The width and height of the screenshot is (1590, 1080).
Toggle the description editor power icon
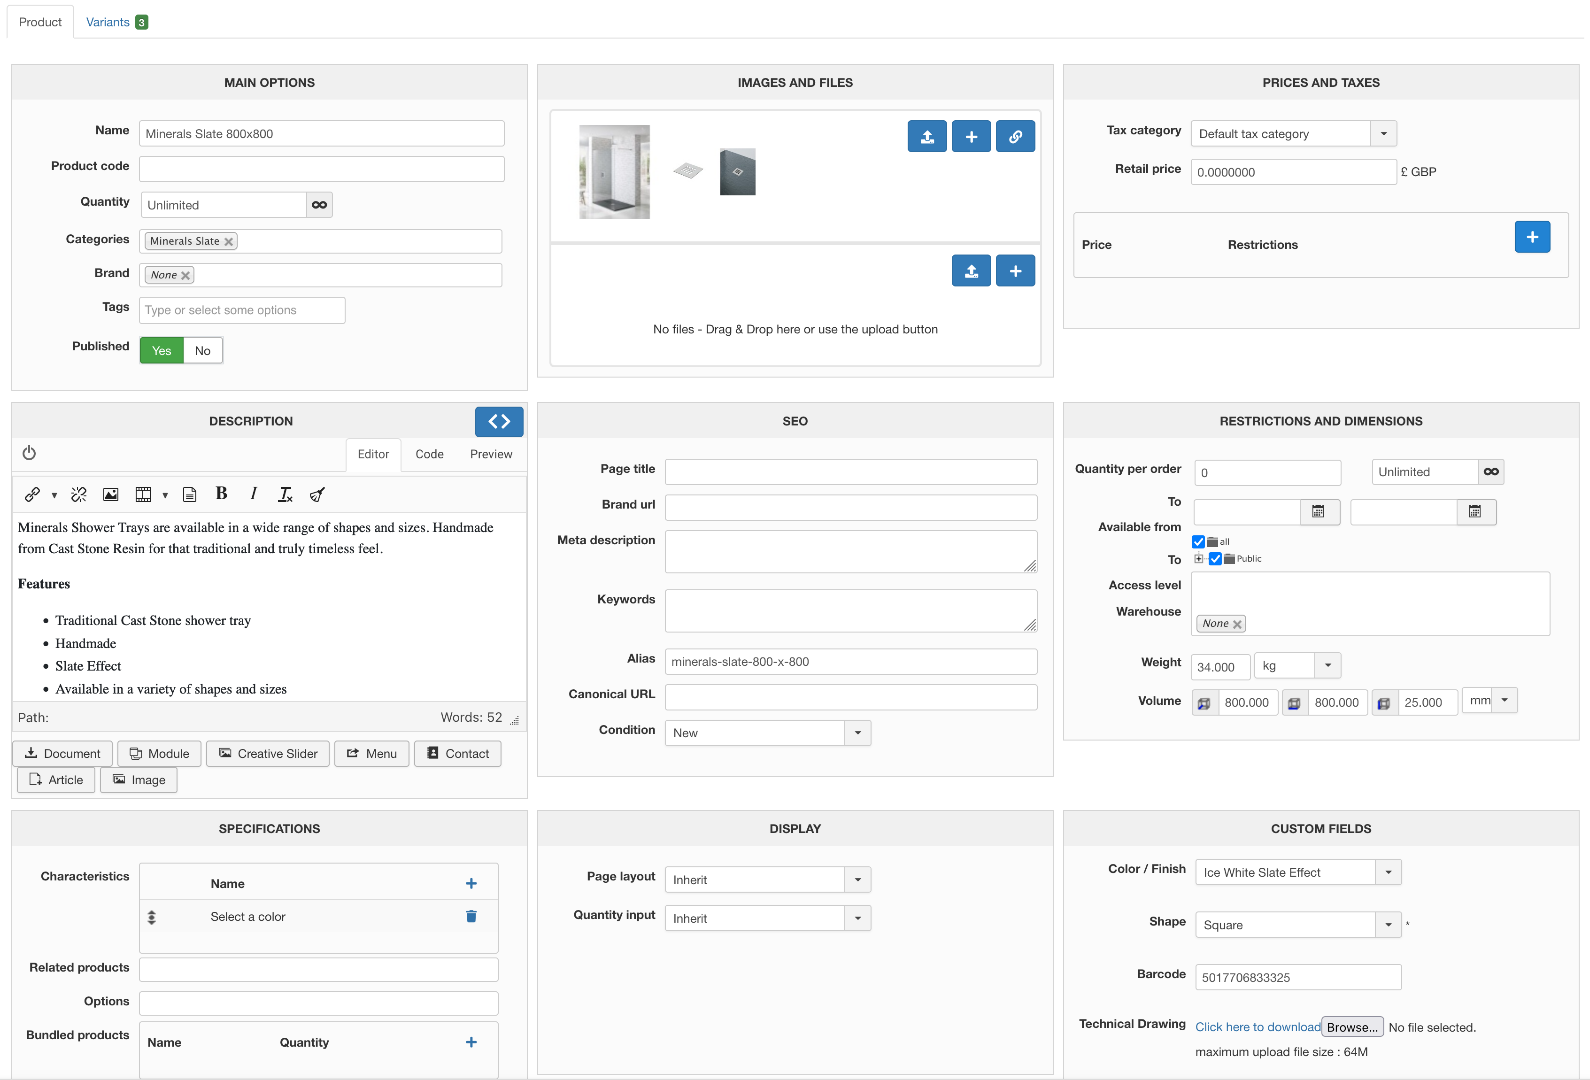coord(29,453)
